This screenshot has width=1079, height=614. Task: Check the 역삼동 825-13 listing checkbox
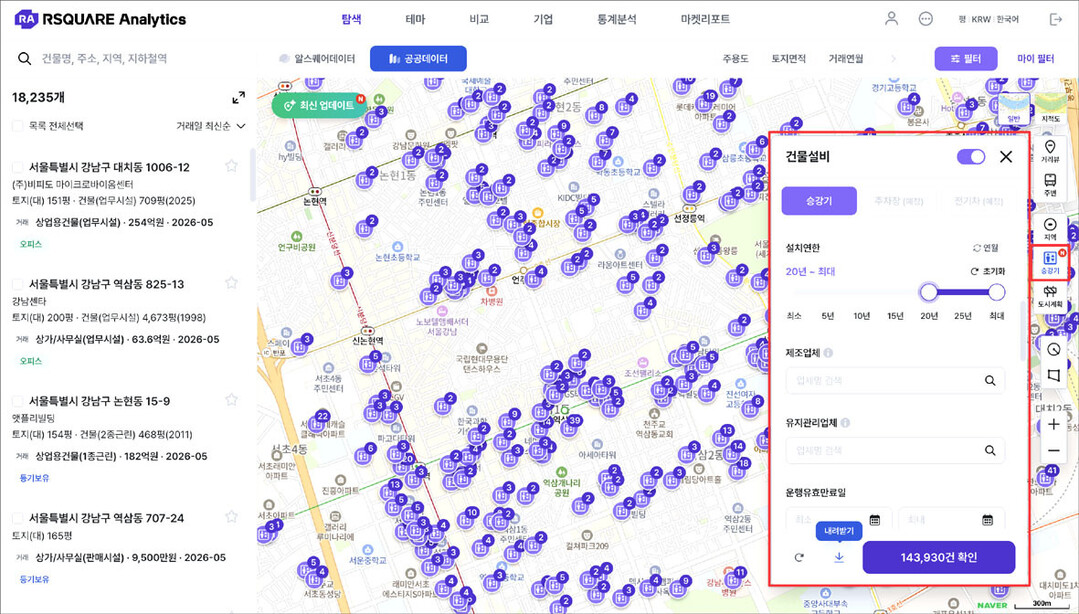click(18, 284)
